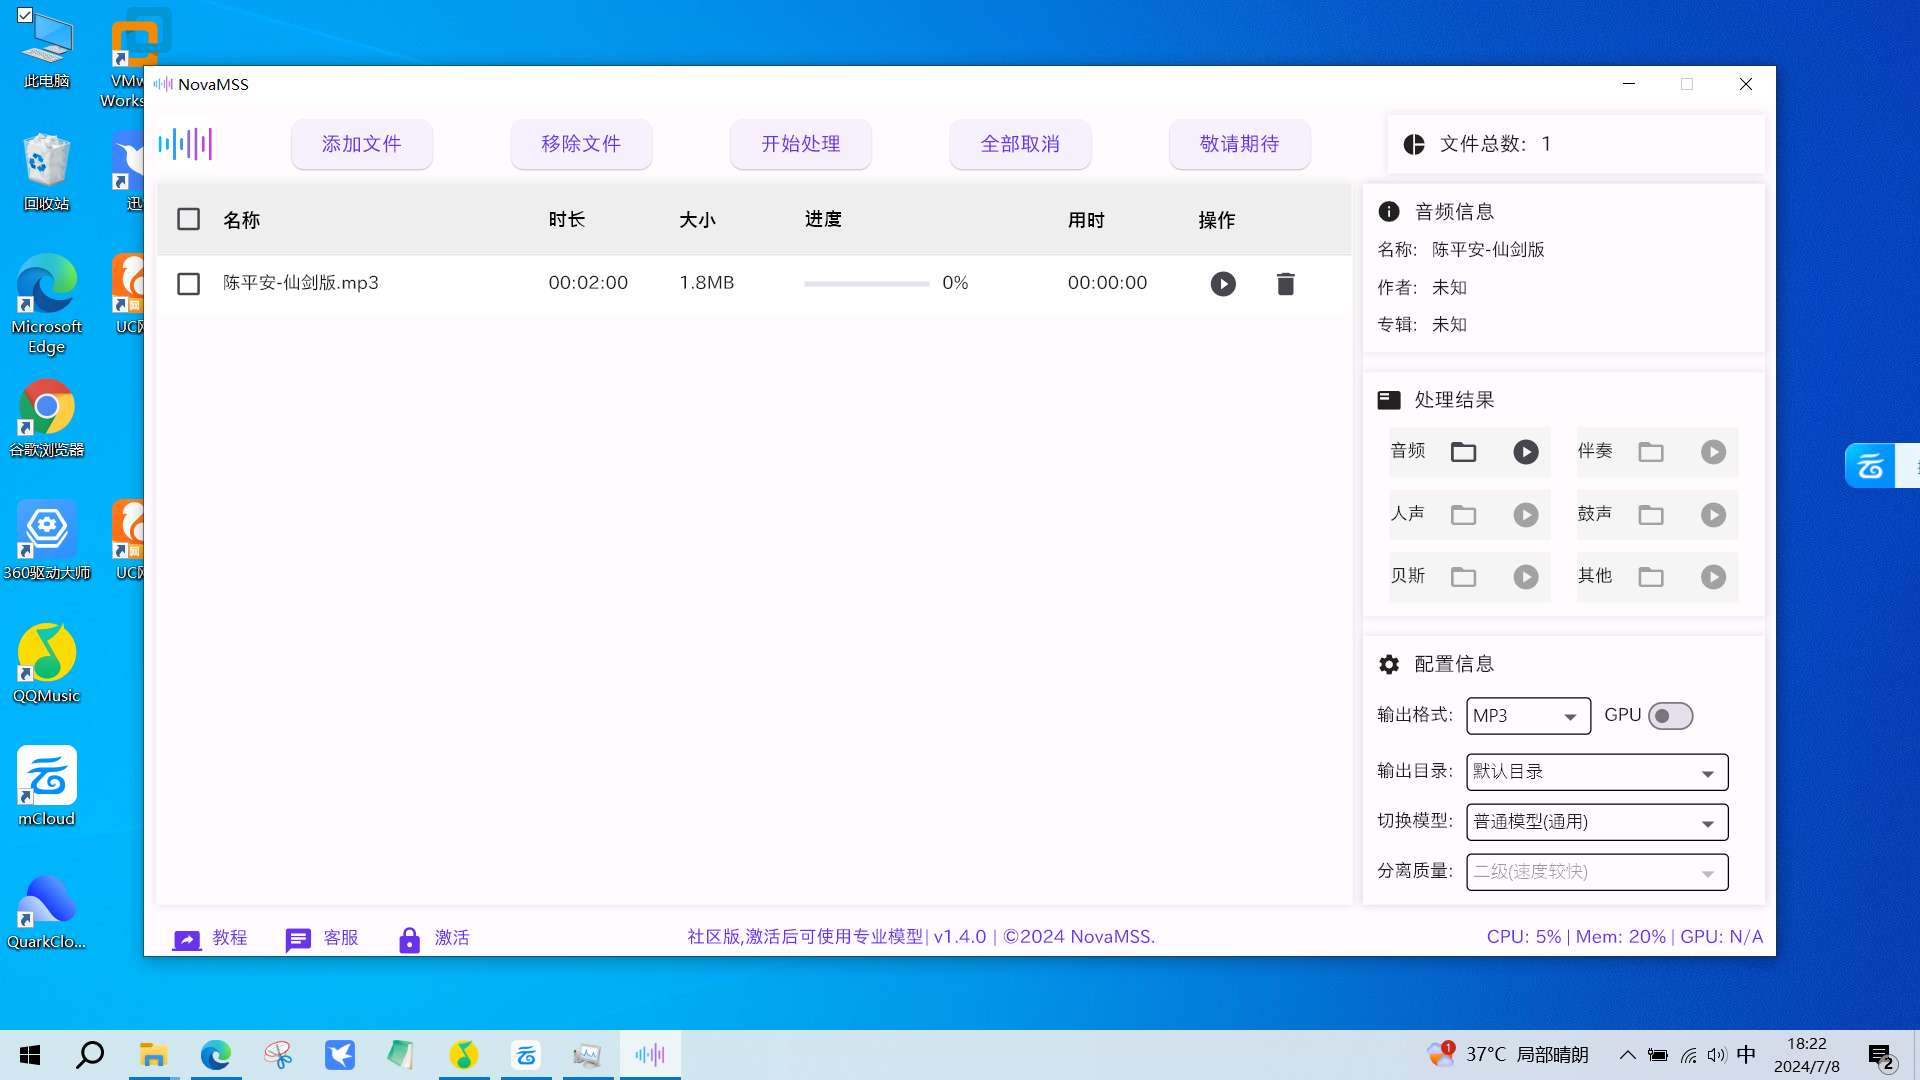Expand the 输出格式 MP3 dropdown
1920x1080 pixels.
[x=1528, y=716]
